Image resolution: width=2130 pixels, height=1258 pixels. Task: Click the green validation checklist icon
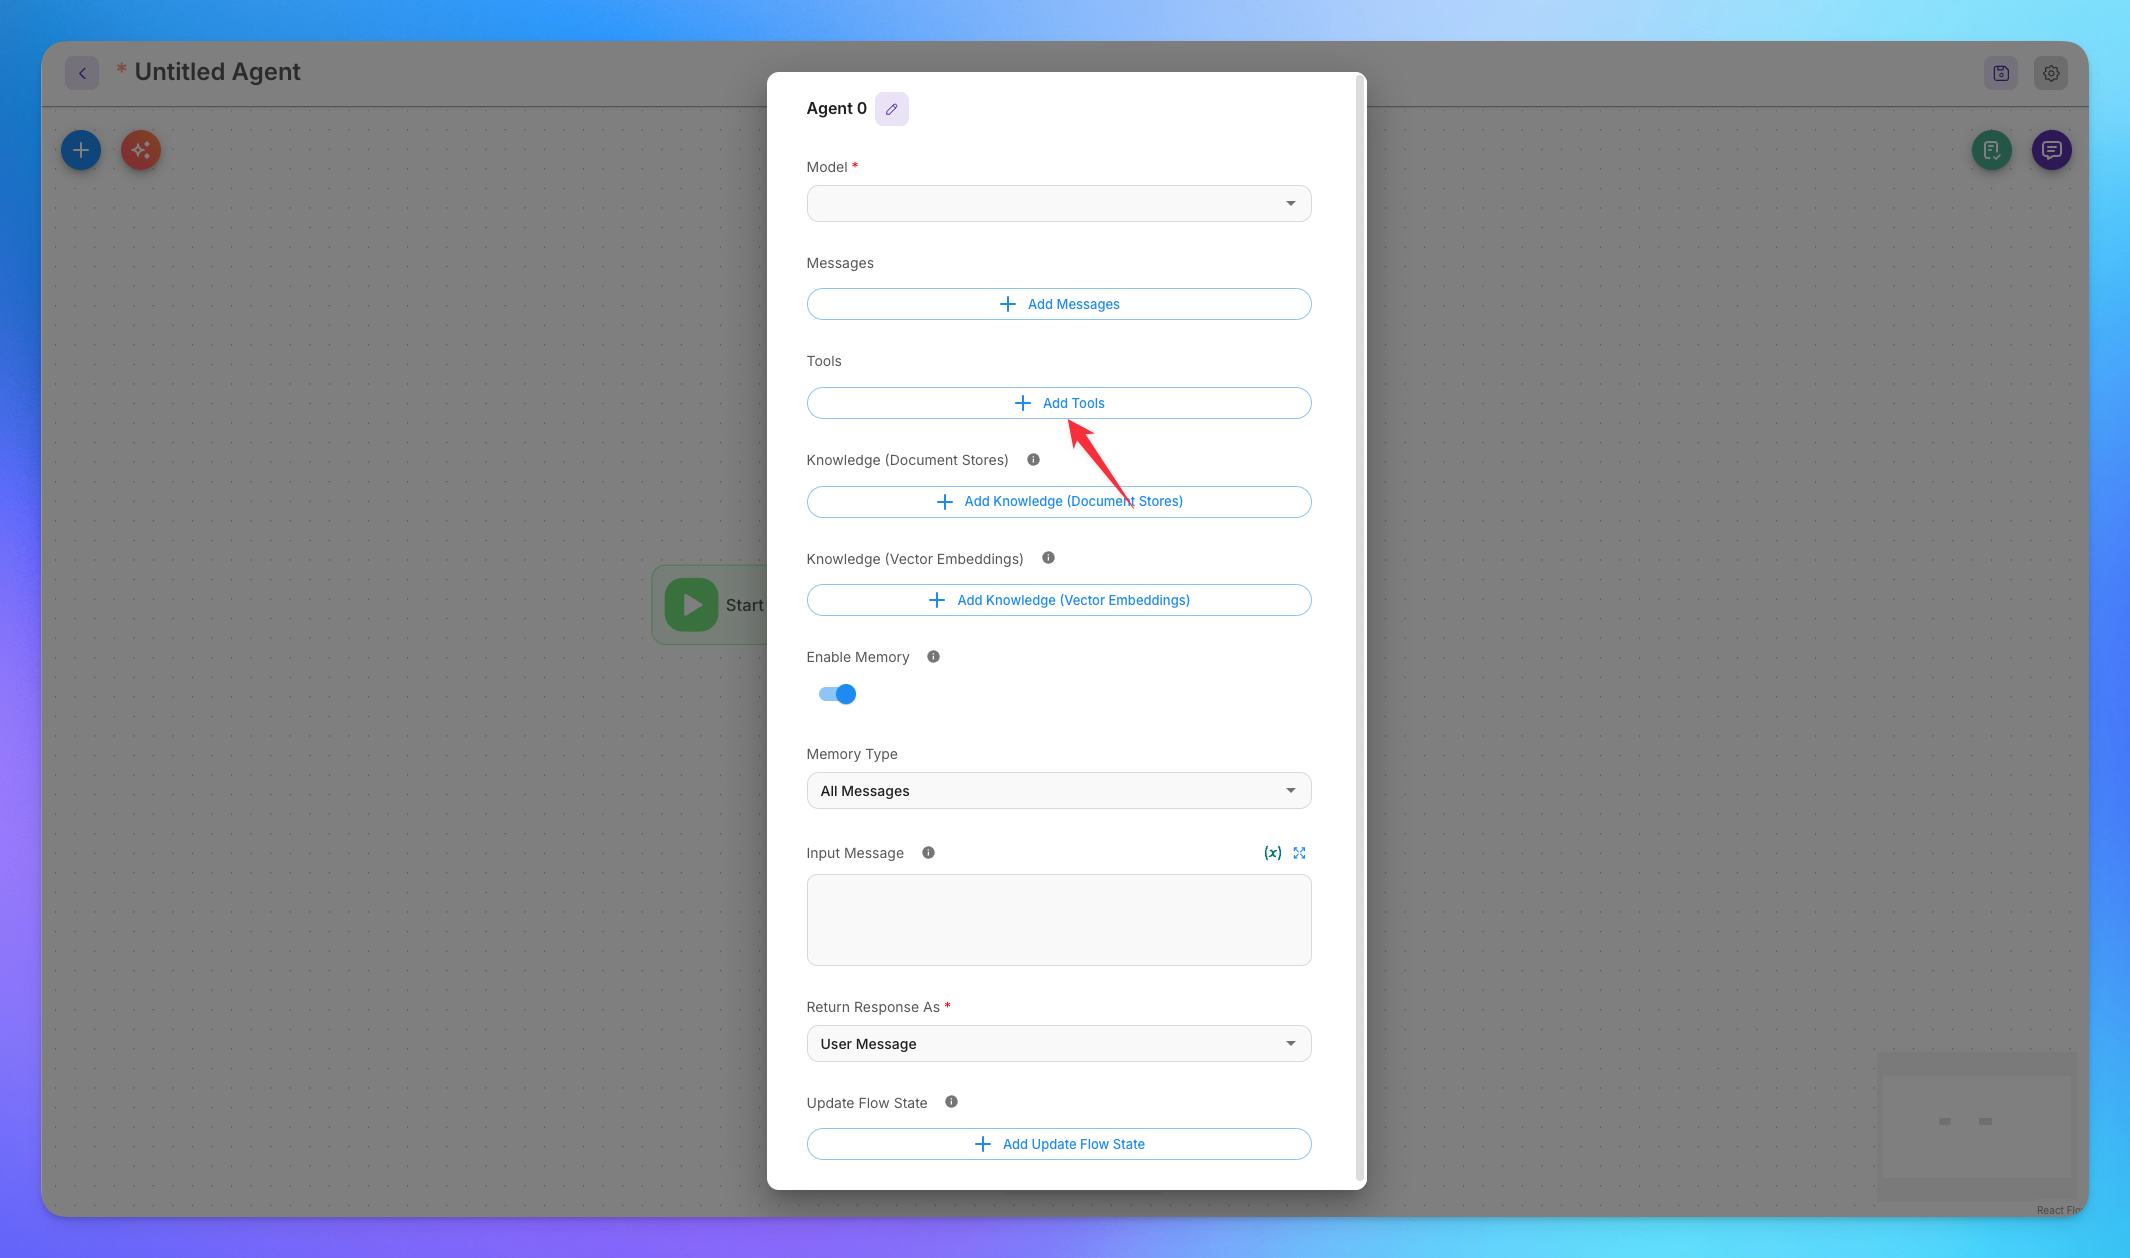pos(1991,150)
